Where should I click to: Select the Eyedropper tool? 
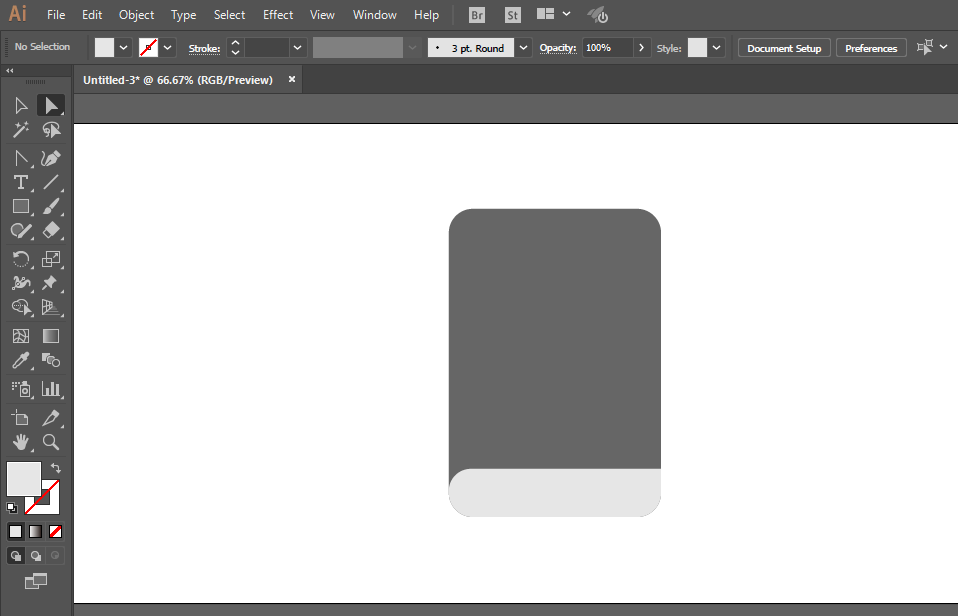pos(21,361)
